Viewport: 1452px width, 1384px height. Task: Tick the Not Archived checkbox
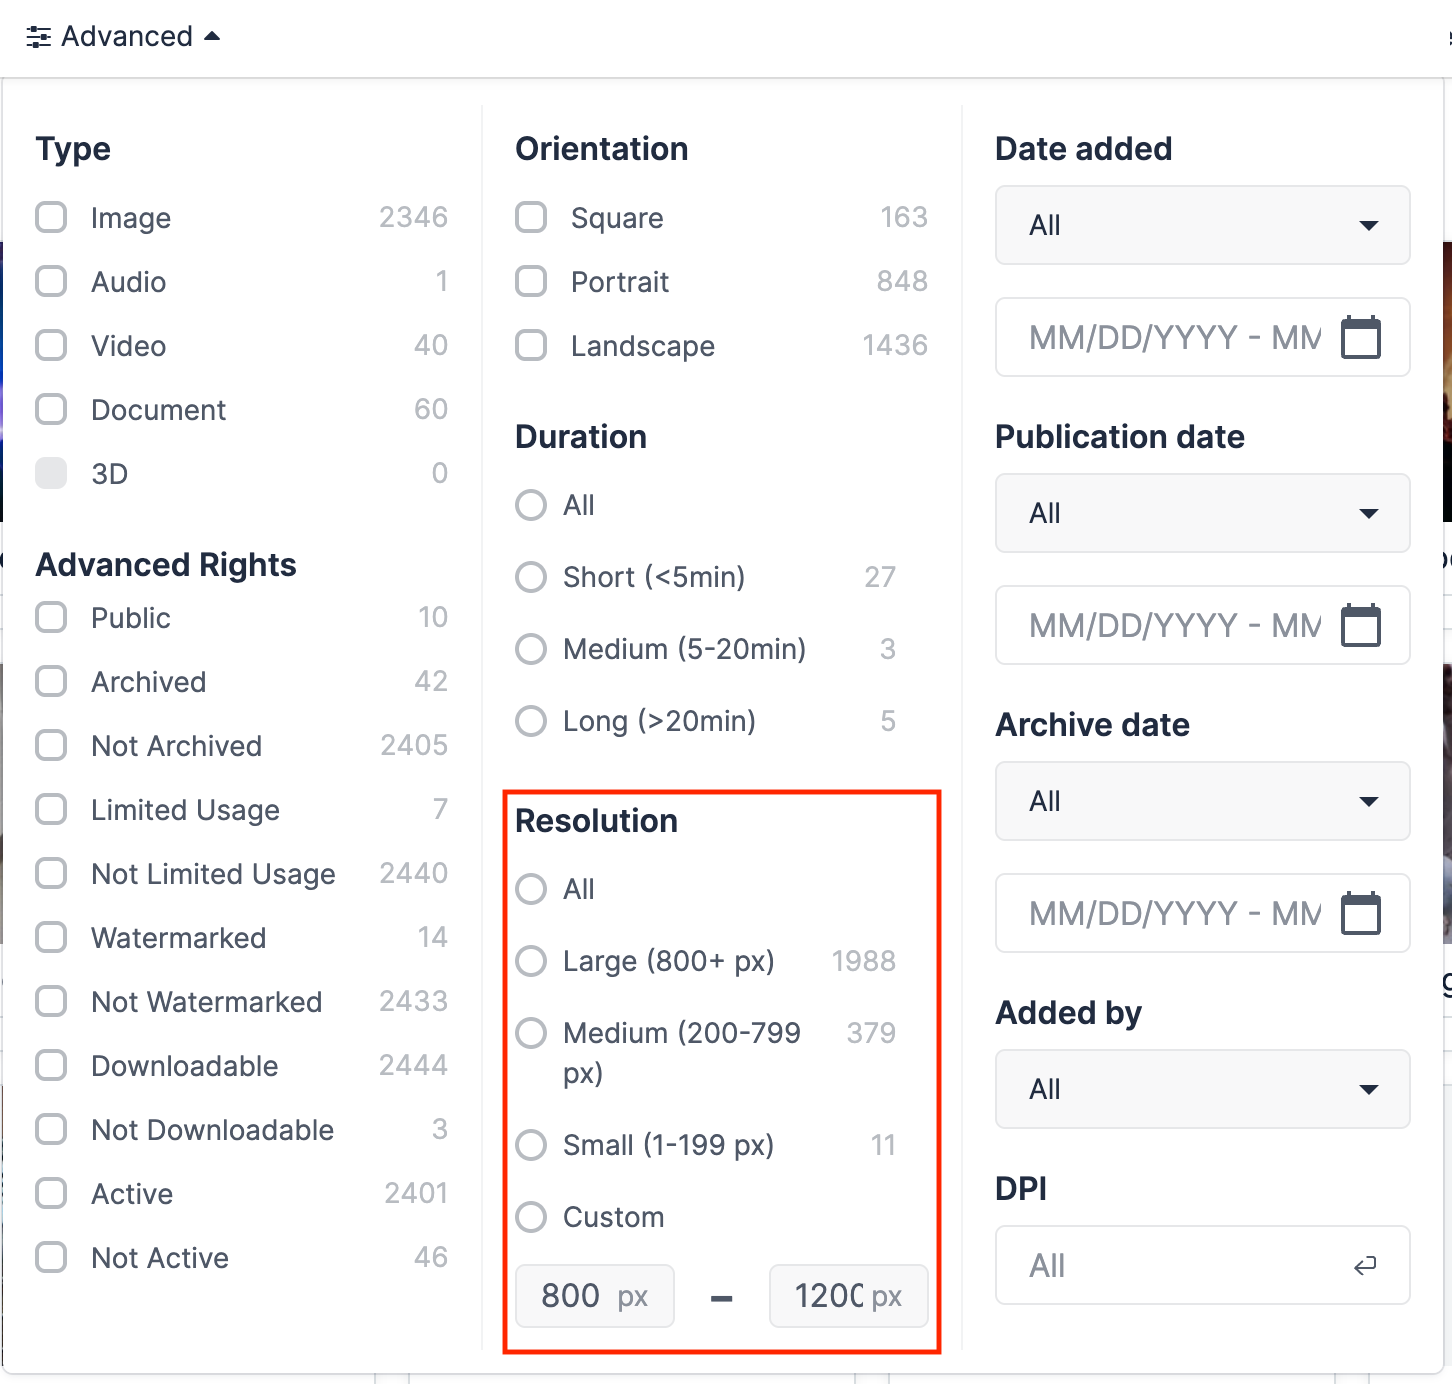click(51, 745)
